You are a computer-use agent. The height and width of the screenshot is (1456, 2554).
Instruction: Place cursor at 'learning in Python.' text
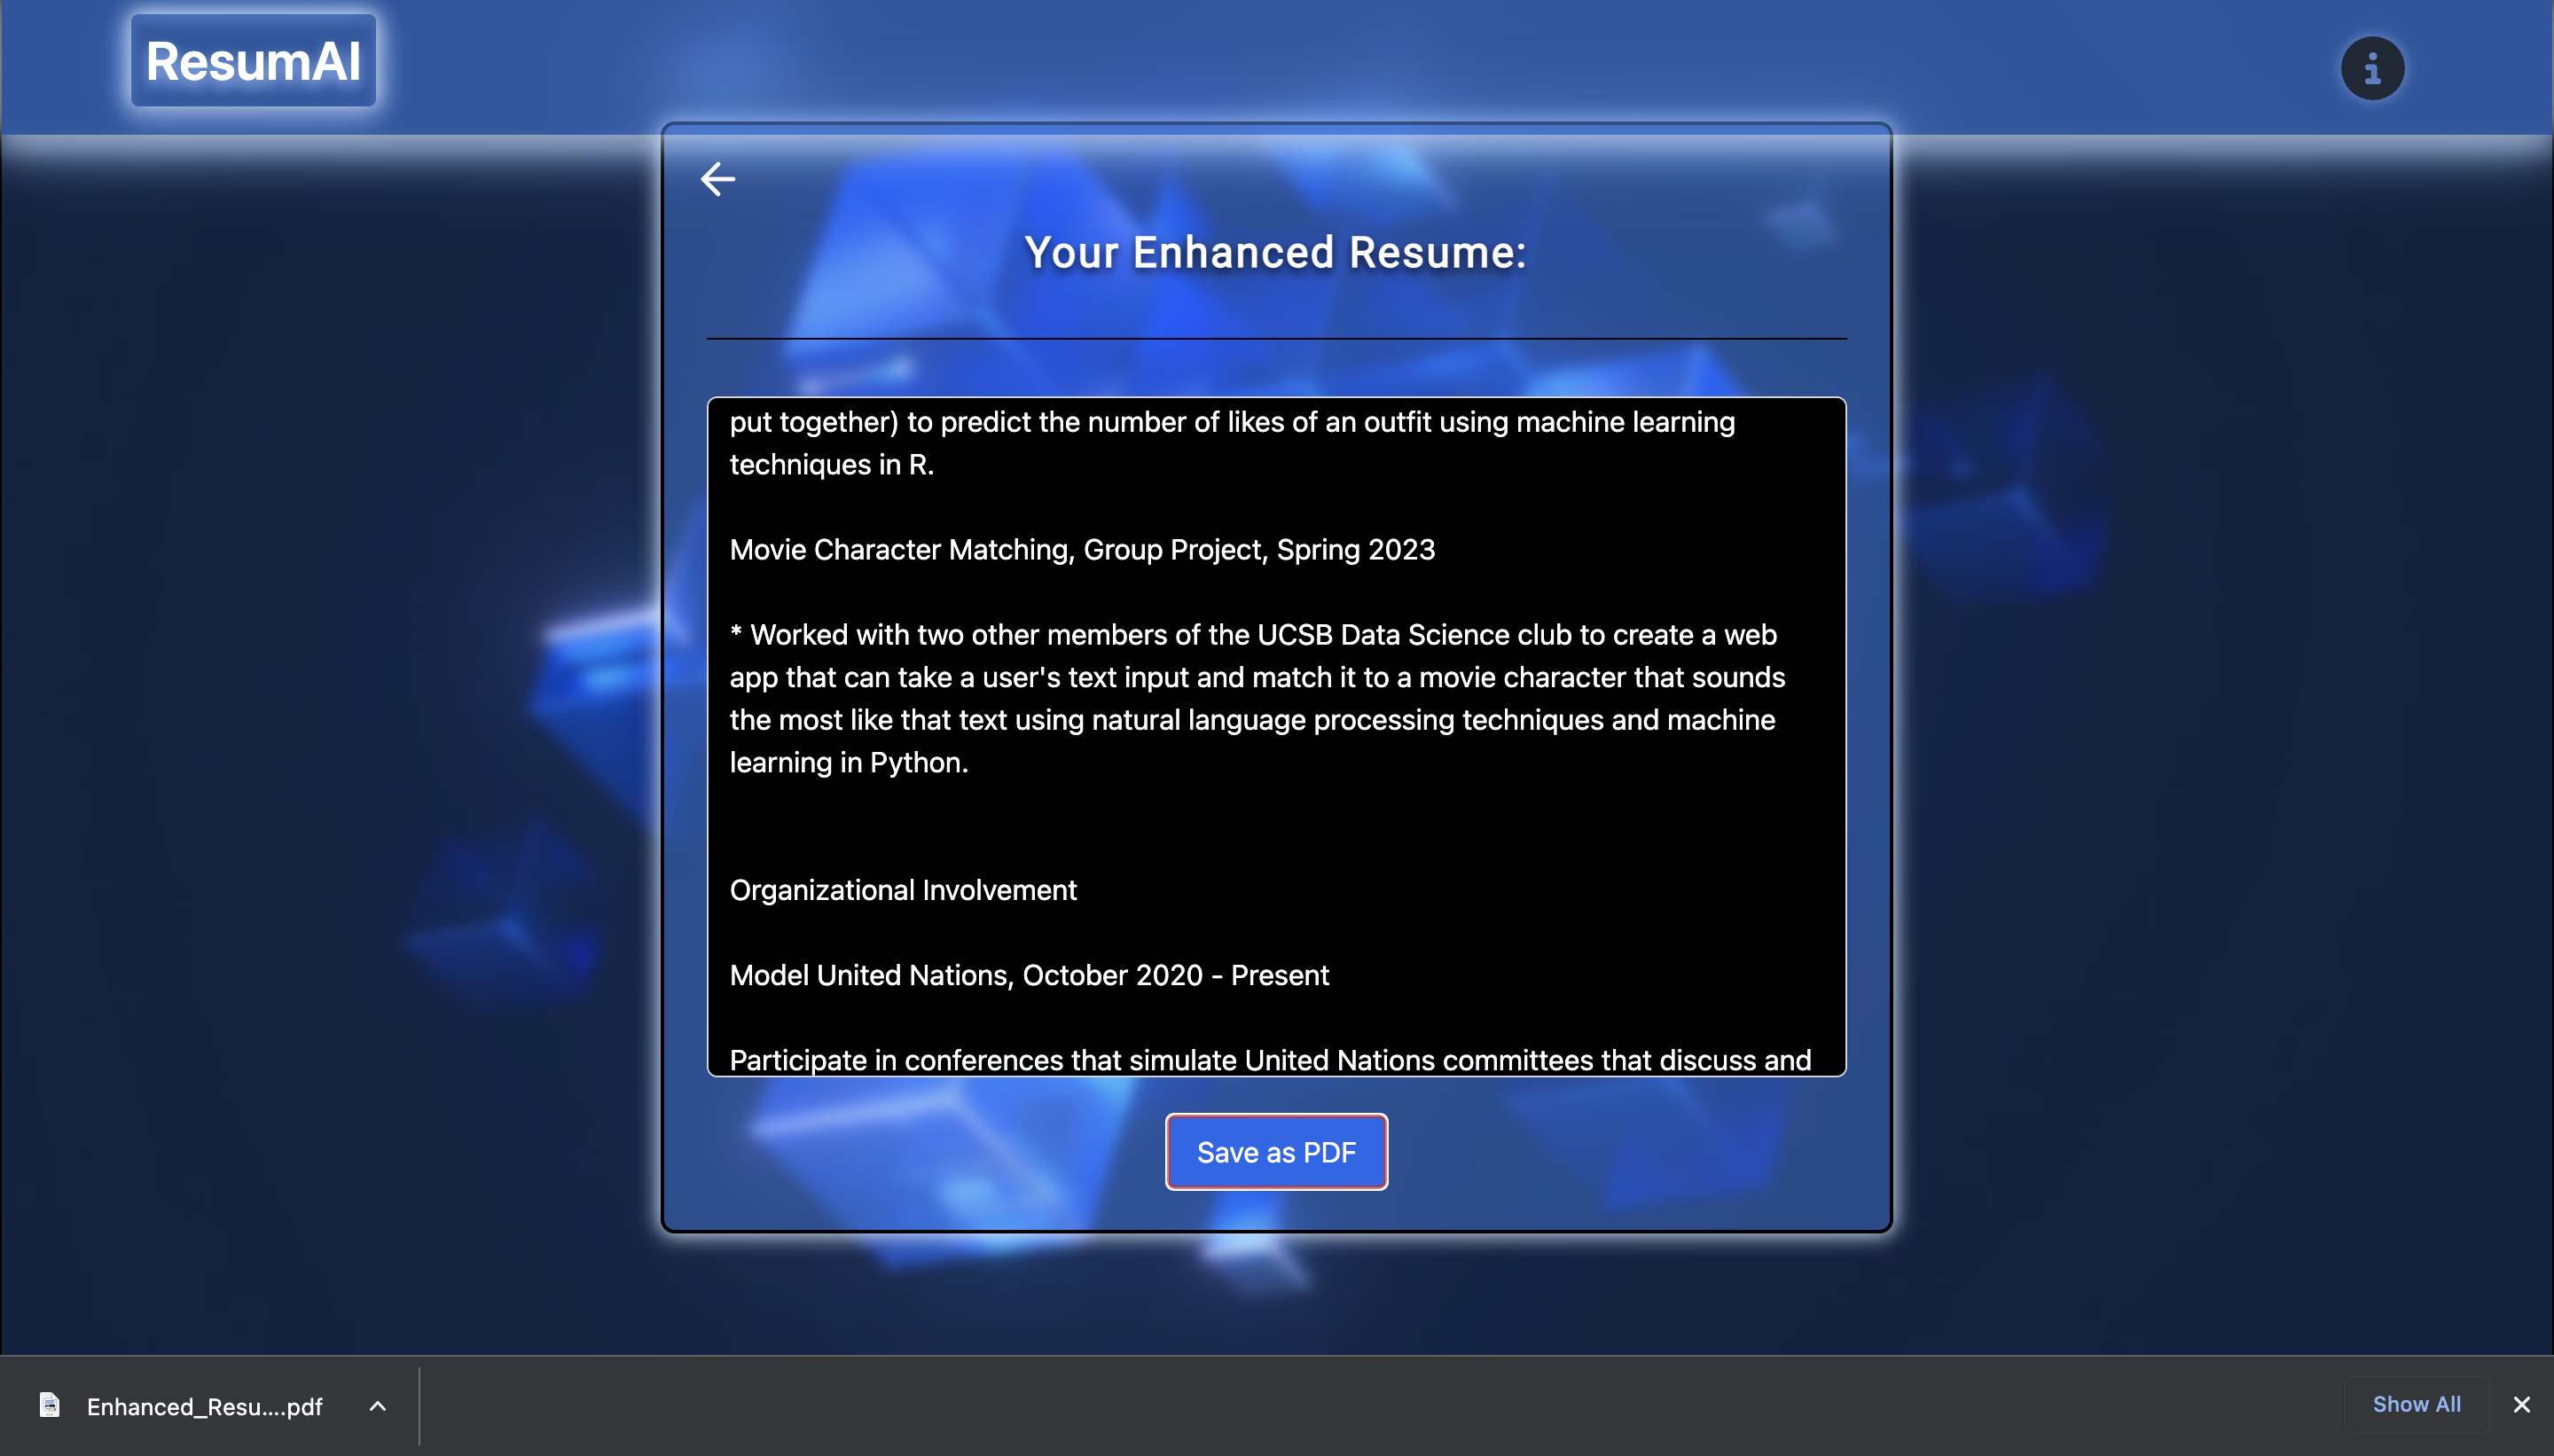[849, 763]
